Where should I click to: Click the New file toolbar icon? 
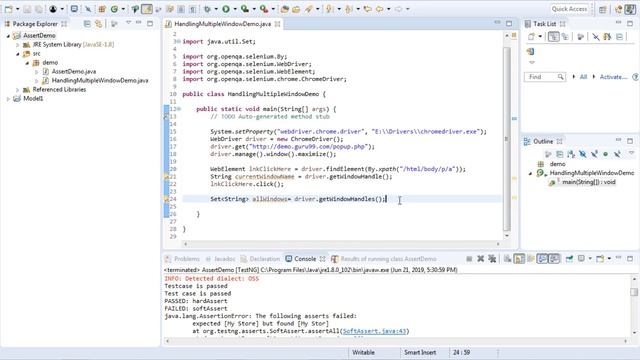click(x=8, y=9)
